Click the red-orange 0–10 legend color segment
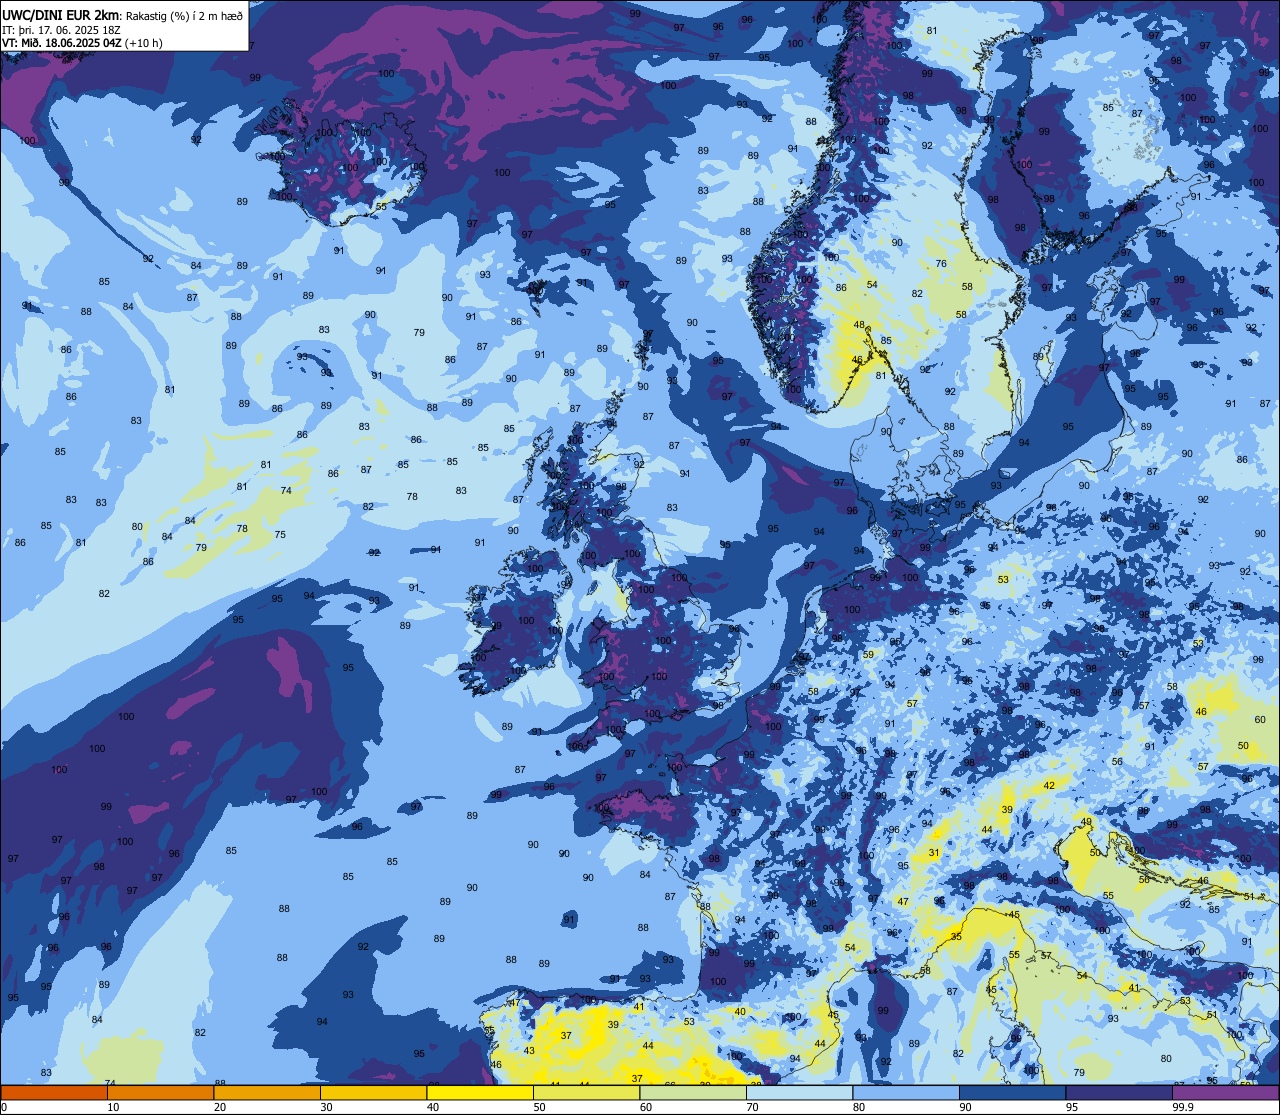 54,1093
